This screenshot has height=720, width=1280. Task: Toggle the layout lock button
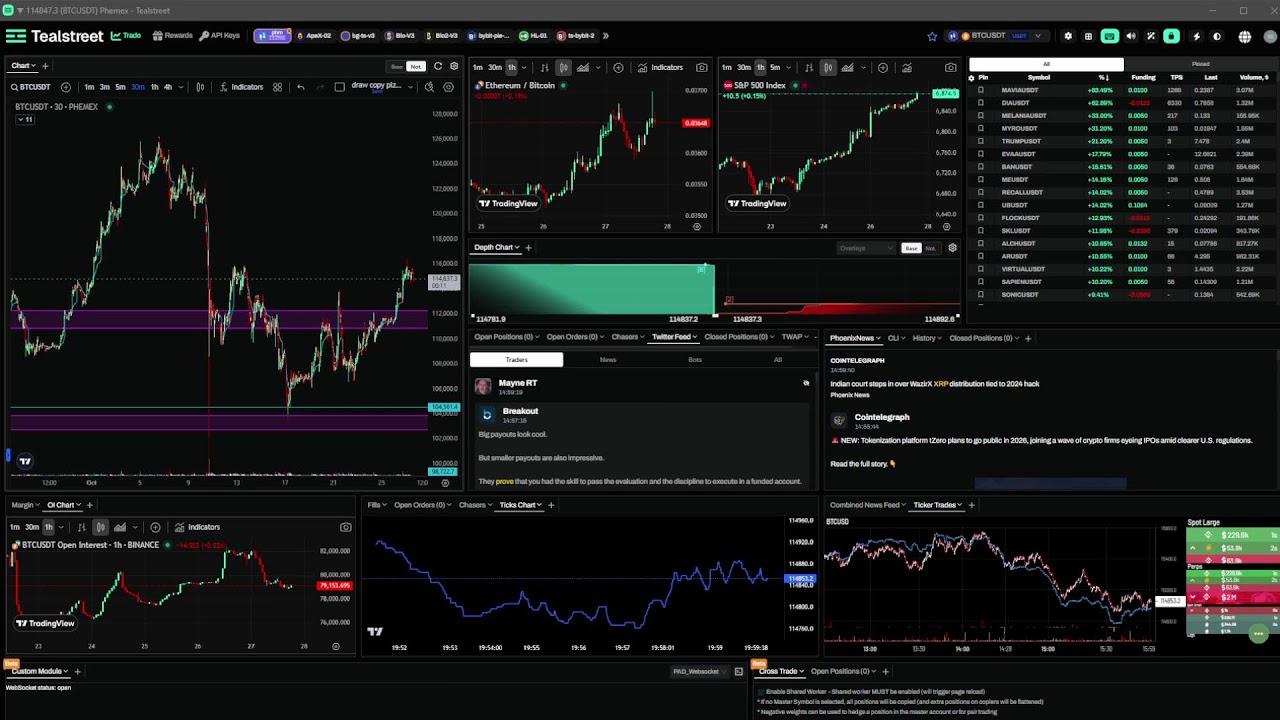pyautogui.click(x=1171, y=36)
